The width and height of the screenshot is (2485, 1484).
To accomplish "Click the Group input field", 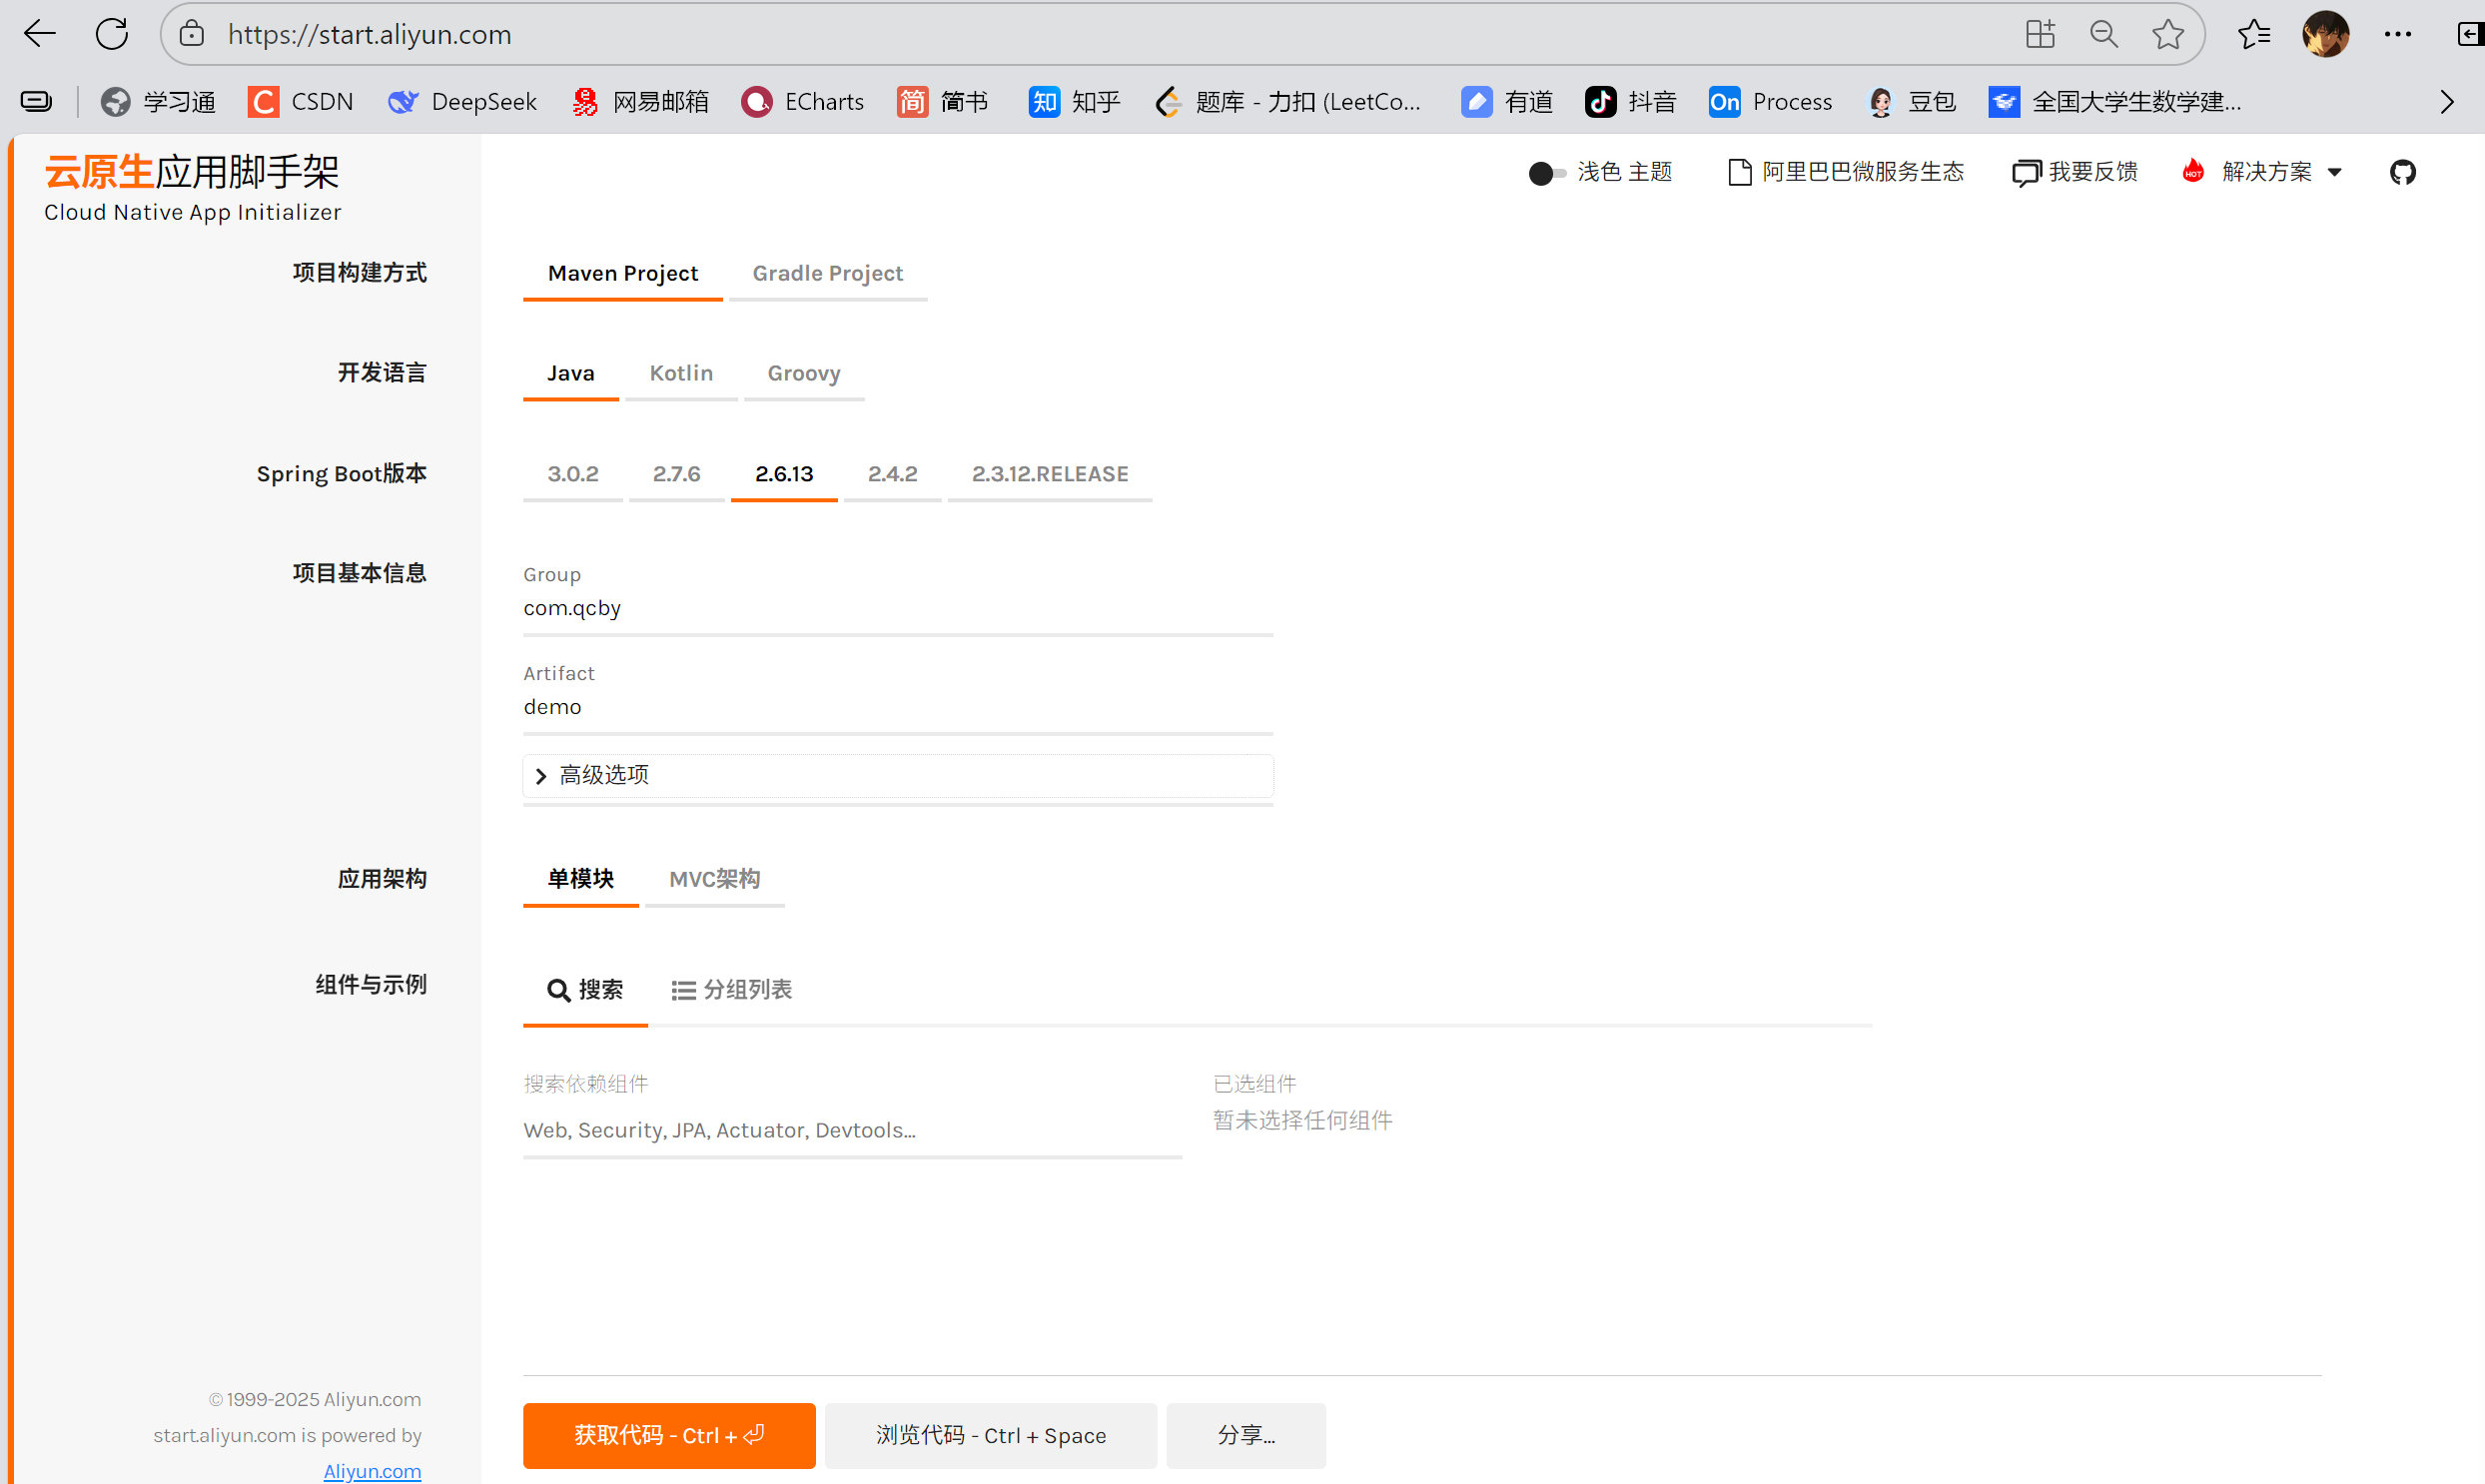I will coord(898,609).
